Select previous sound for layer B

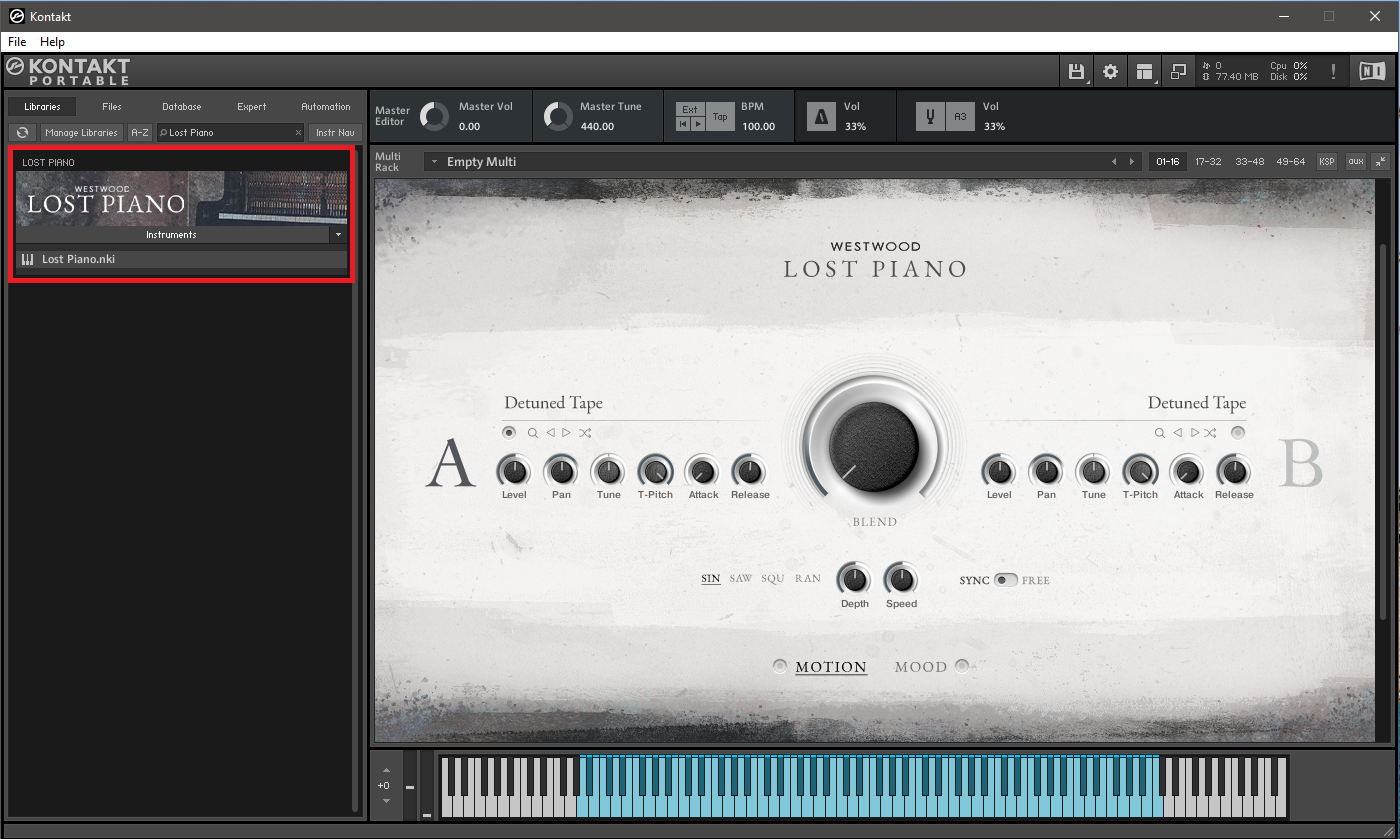pos(1178,433)
